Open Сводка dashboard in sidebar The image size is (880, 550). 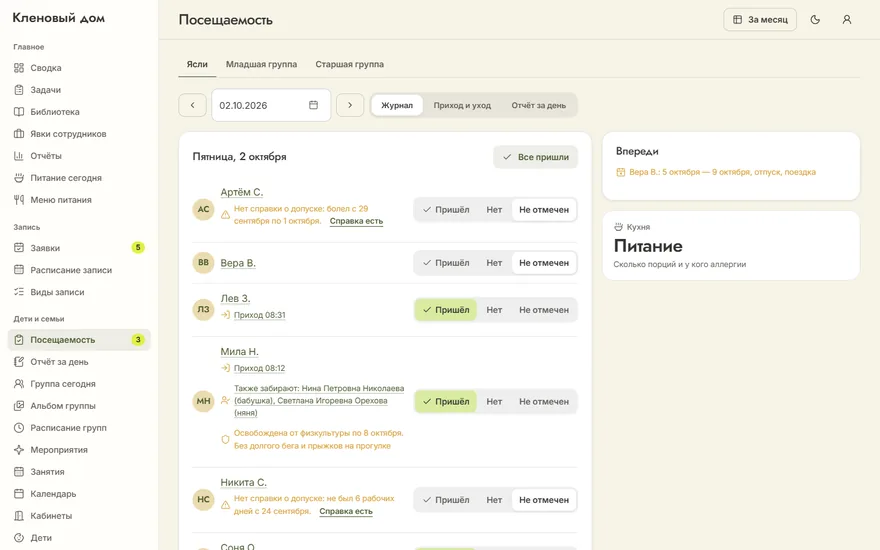[79, 68]
